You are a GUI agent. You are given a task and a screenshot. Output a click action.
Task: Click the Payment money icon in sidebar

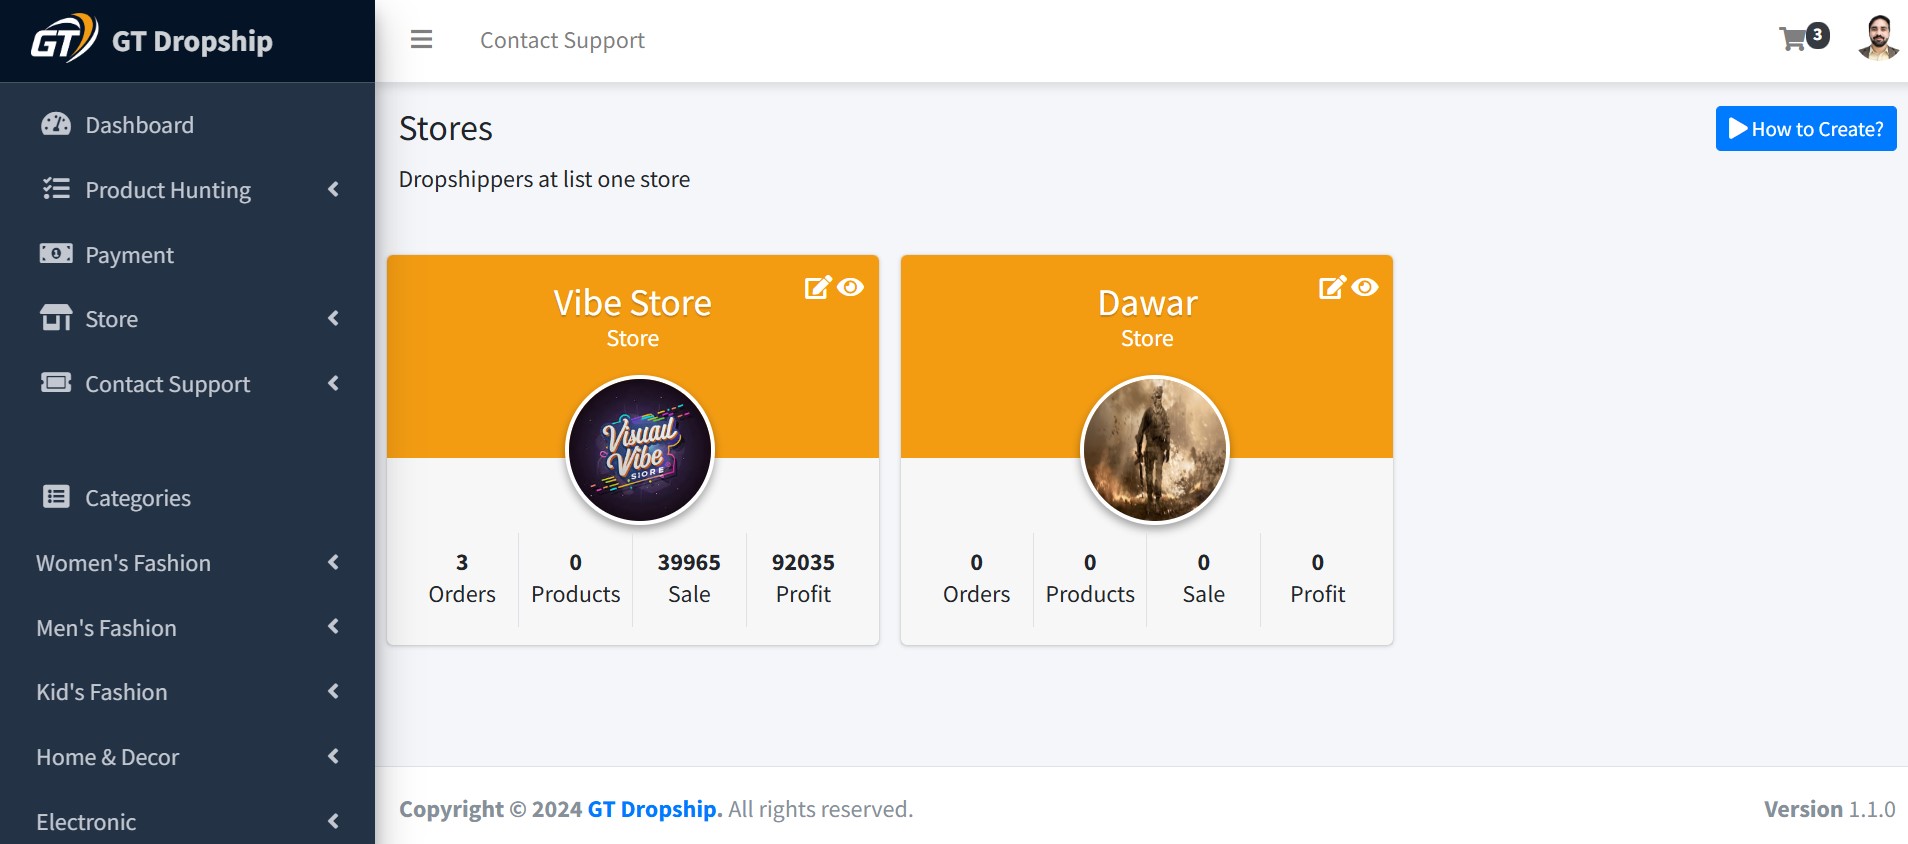pyautogui.click(x=56, y=254)
